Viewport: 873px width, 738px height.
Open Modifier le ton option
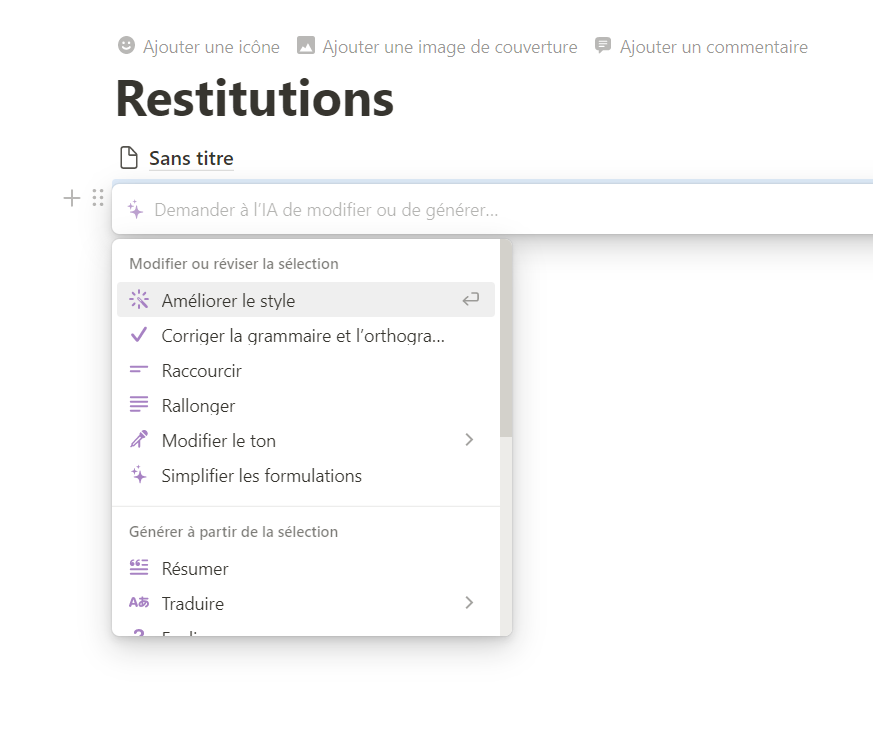point(306,440)
